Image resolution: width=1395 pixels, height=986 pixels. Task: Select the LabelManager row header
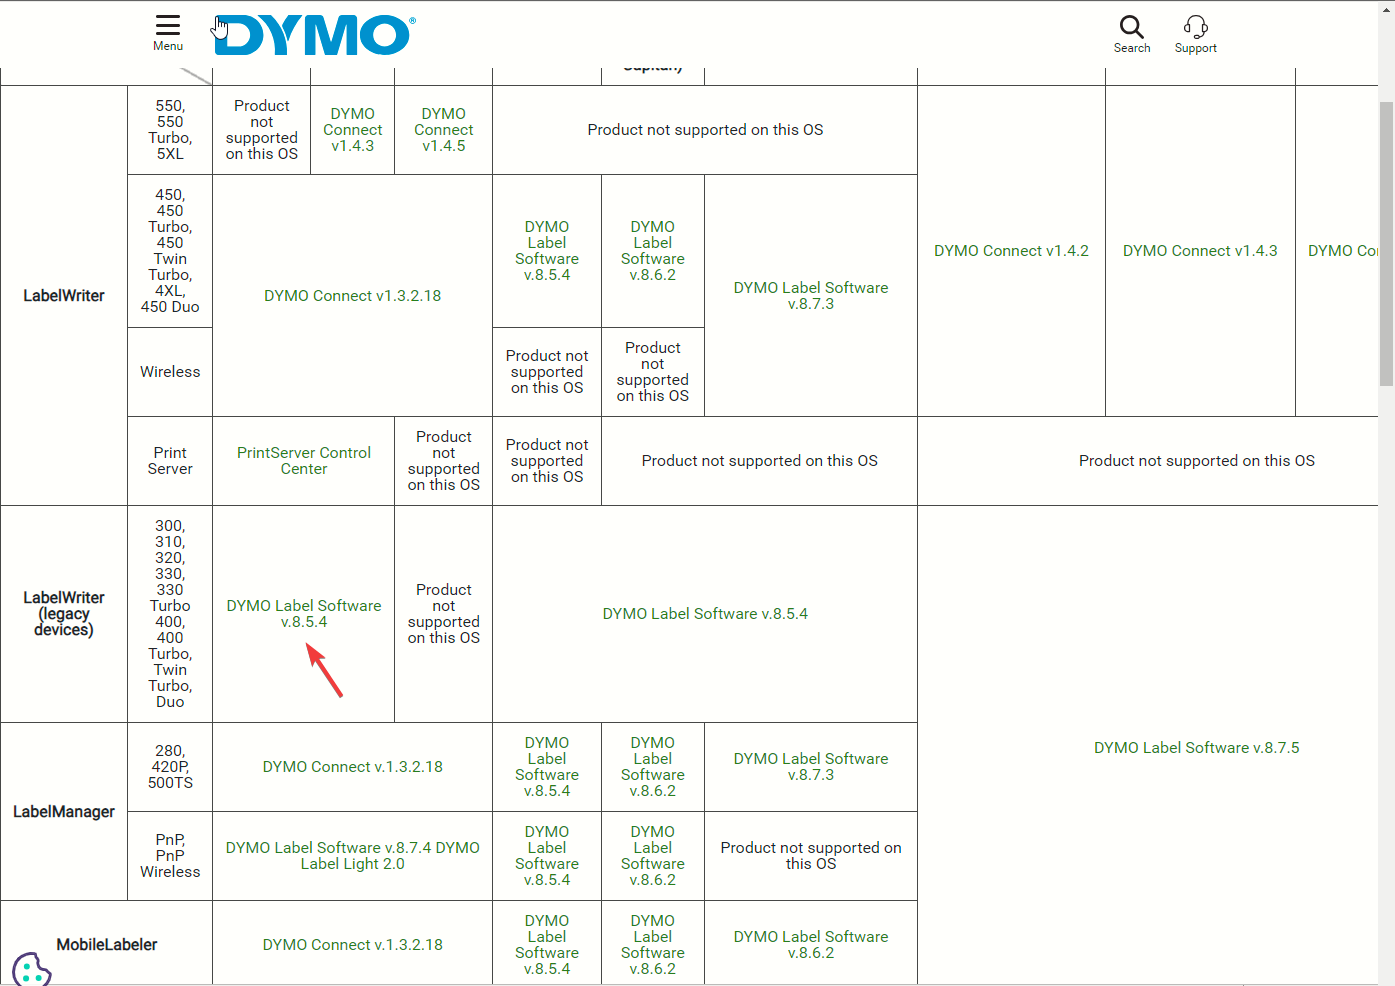coord(64,812)
